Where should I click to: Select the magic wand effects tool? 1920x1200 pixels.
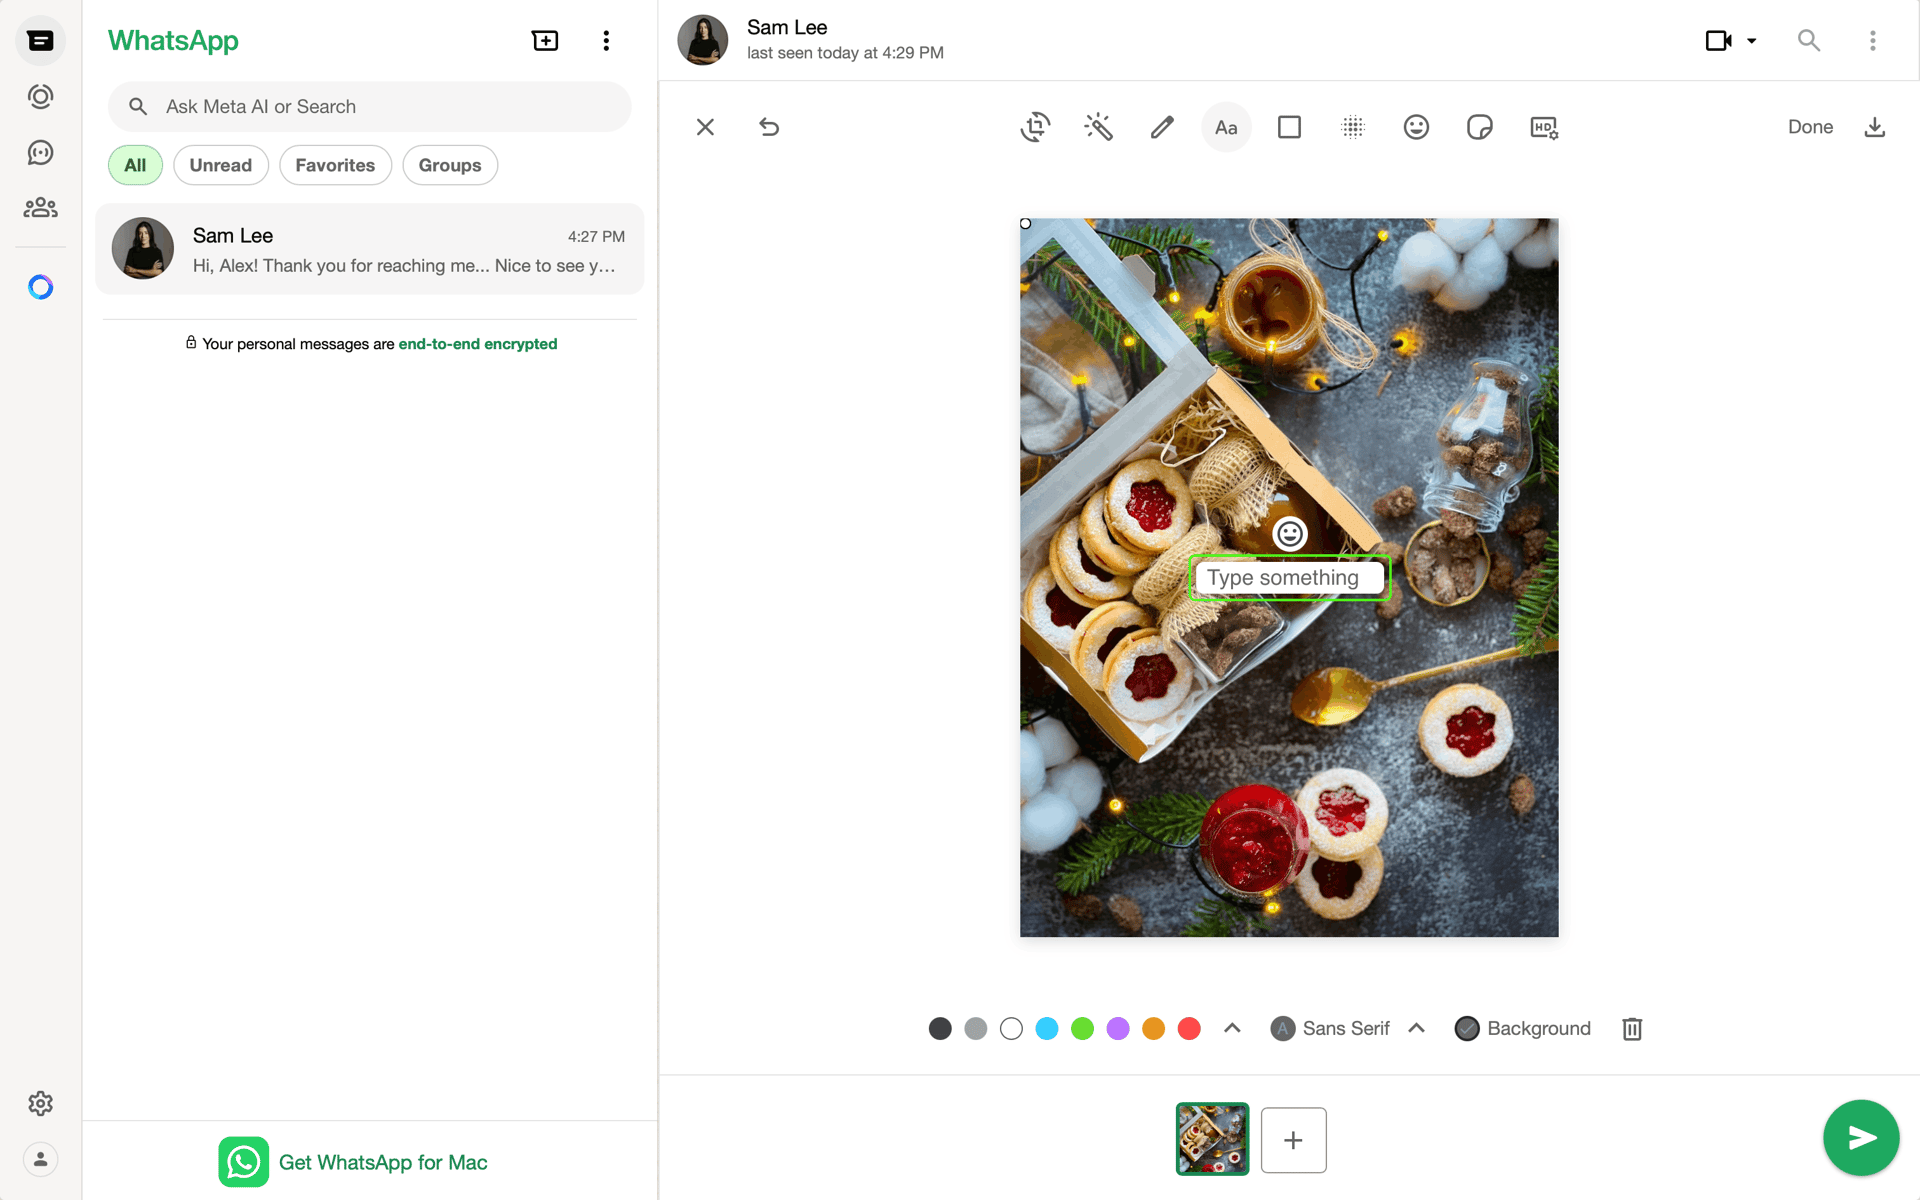tap(1098, 127)
